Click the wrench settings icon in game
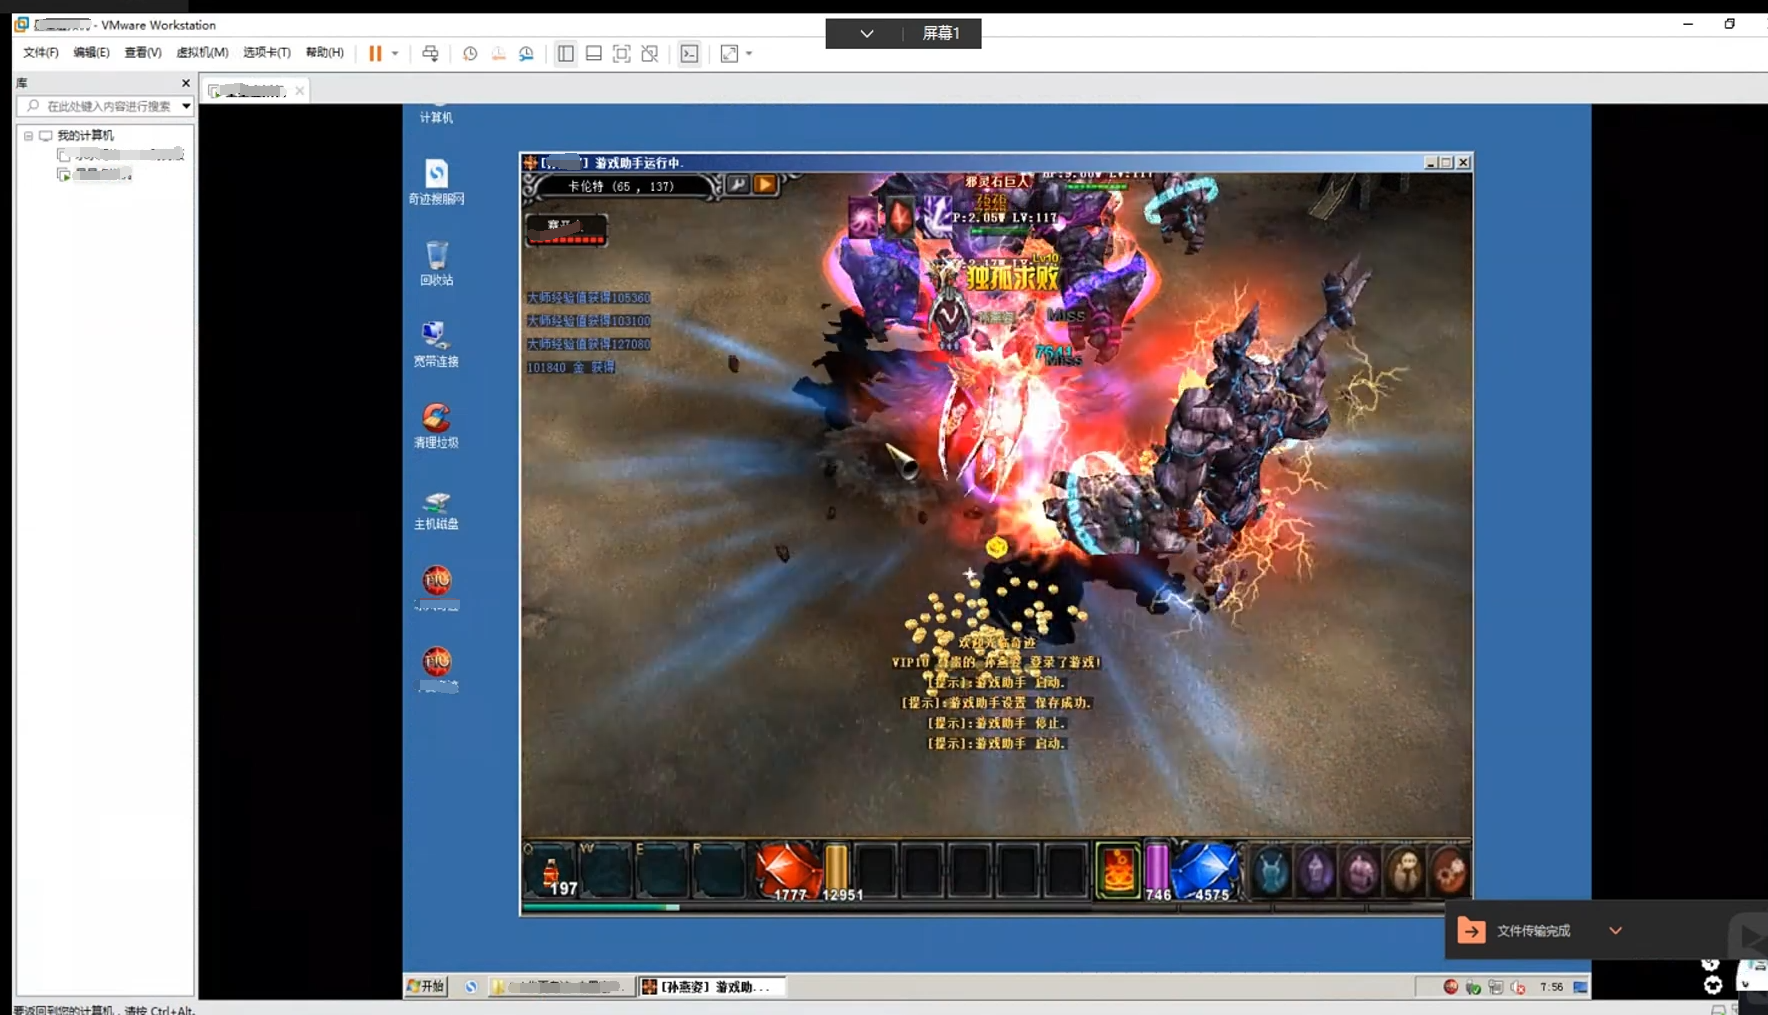 coord(737,184)
